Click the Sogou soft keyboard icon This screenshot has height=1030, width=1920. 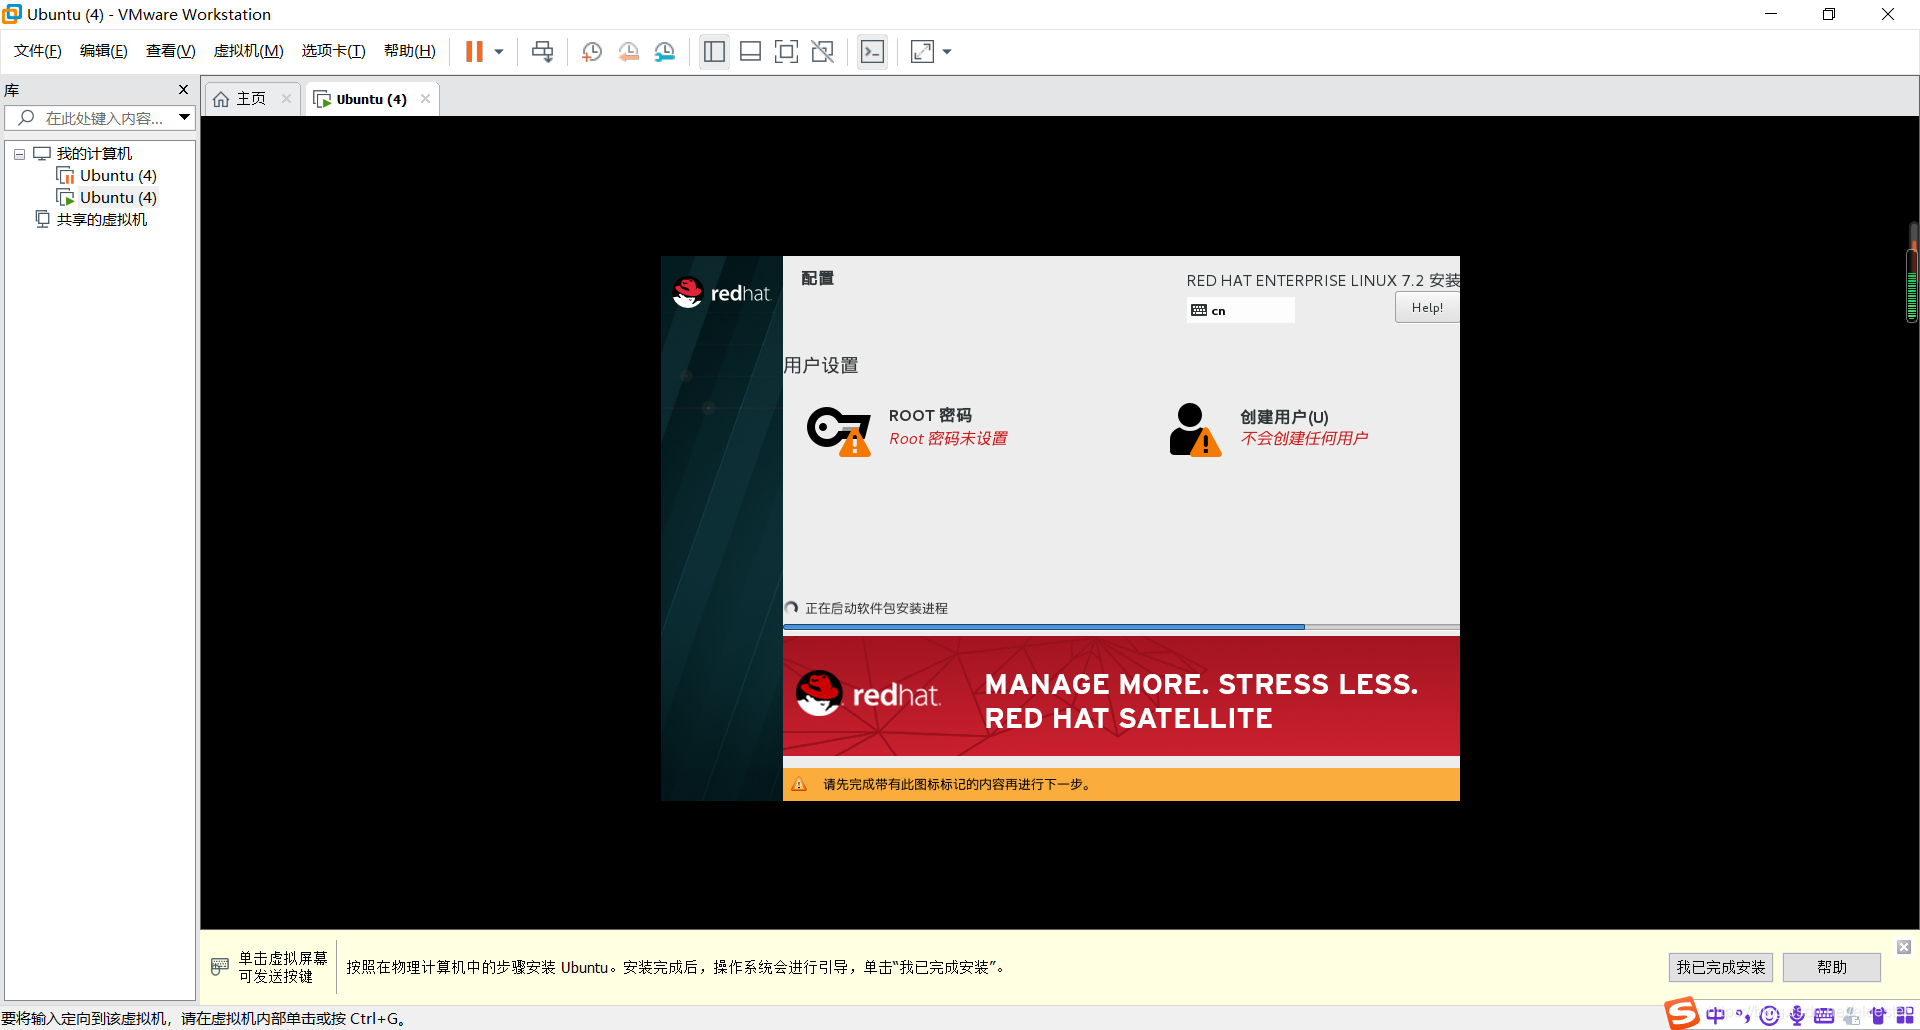coord(1824,1016)
